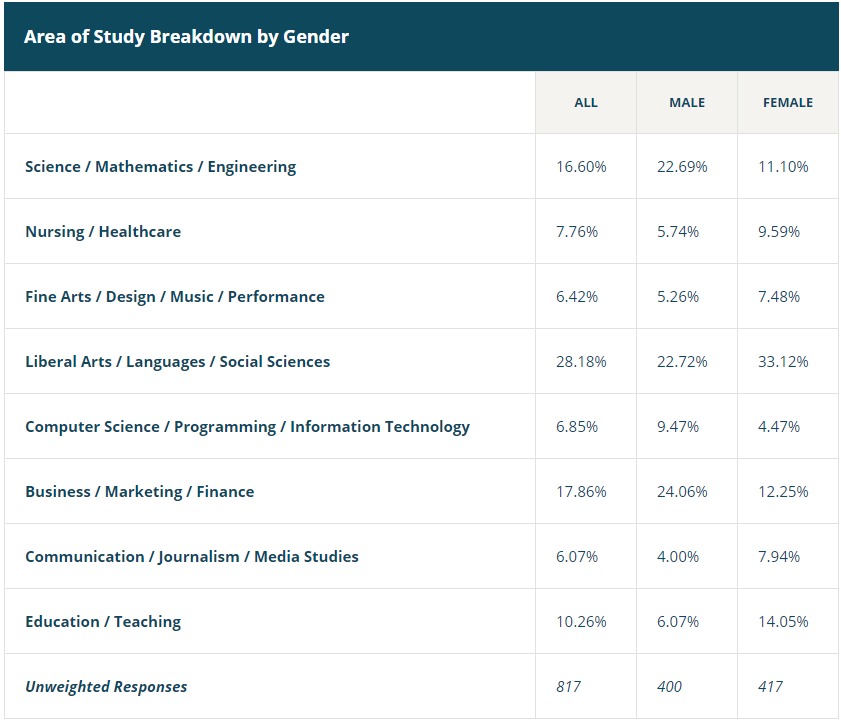Click the Unweighted Responses row label
841x721 pixels.
106,687
